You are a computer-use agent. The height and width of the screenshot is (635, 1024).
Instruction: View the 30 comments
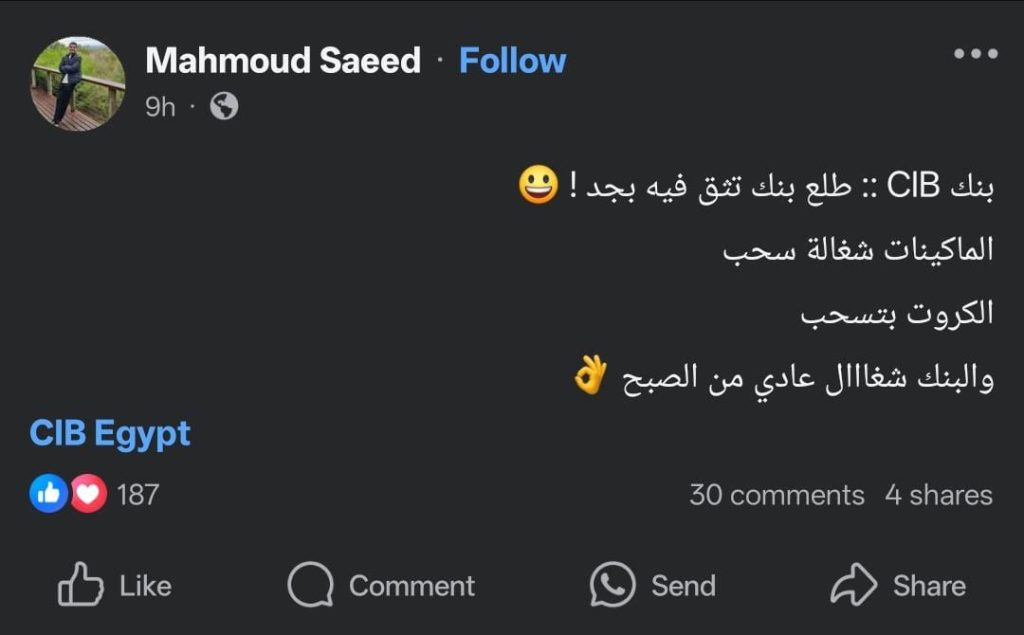777,495
